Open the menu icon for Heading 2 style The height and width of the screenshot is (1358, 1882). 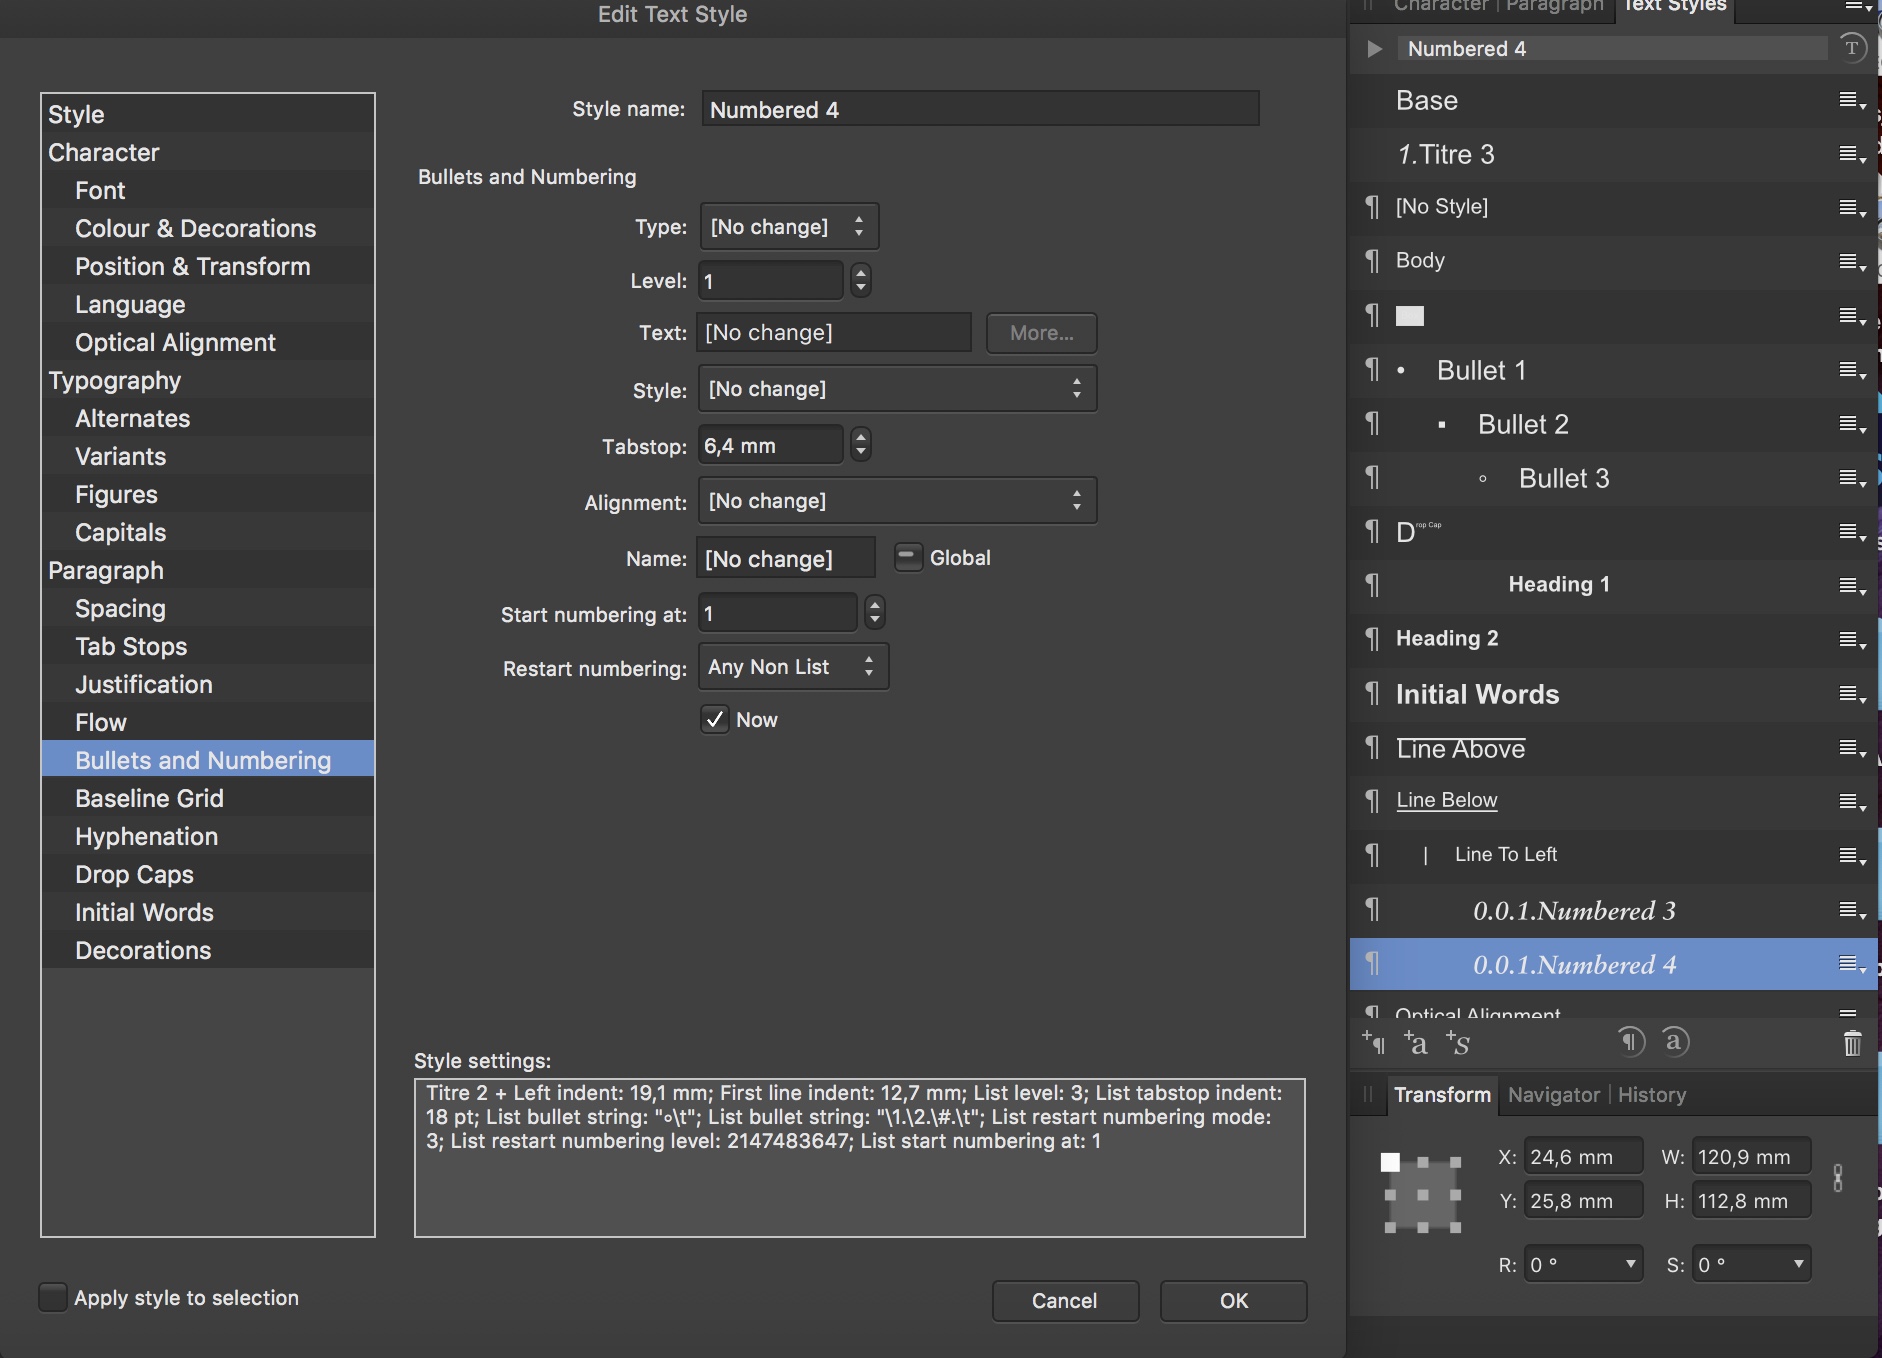point(1852,640)
